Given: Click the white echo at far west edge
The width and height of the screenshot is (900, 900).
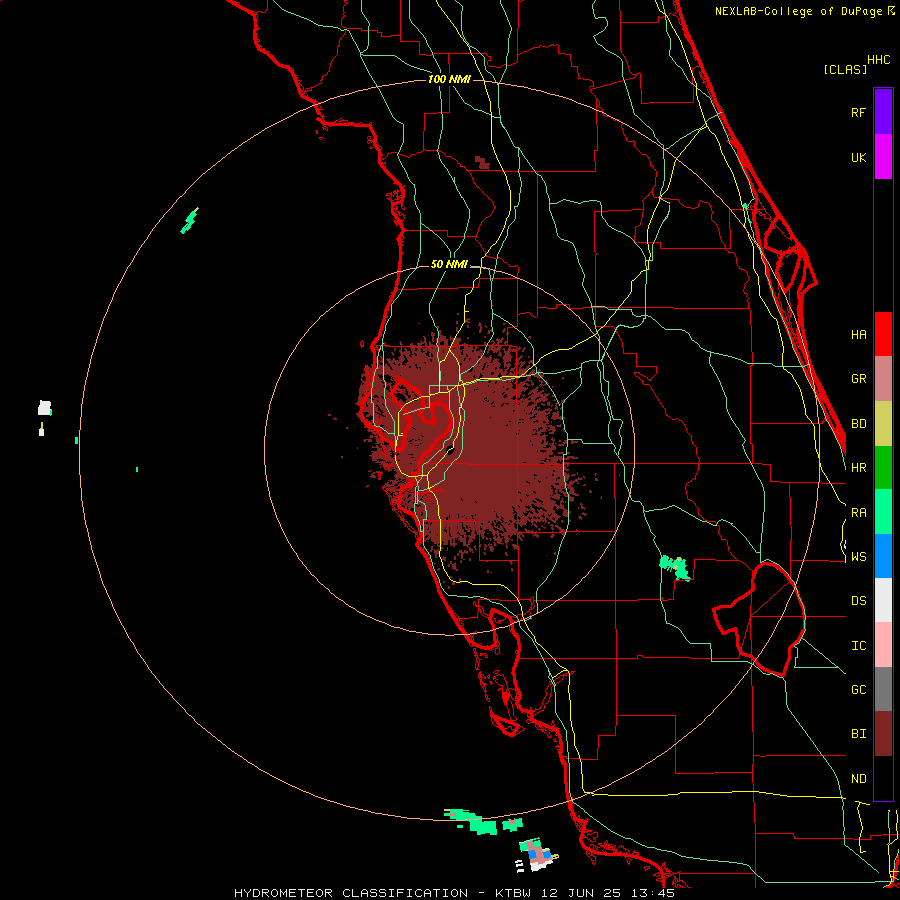Looking at the screenshot, I should 44,408.
